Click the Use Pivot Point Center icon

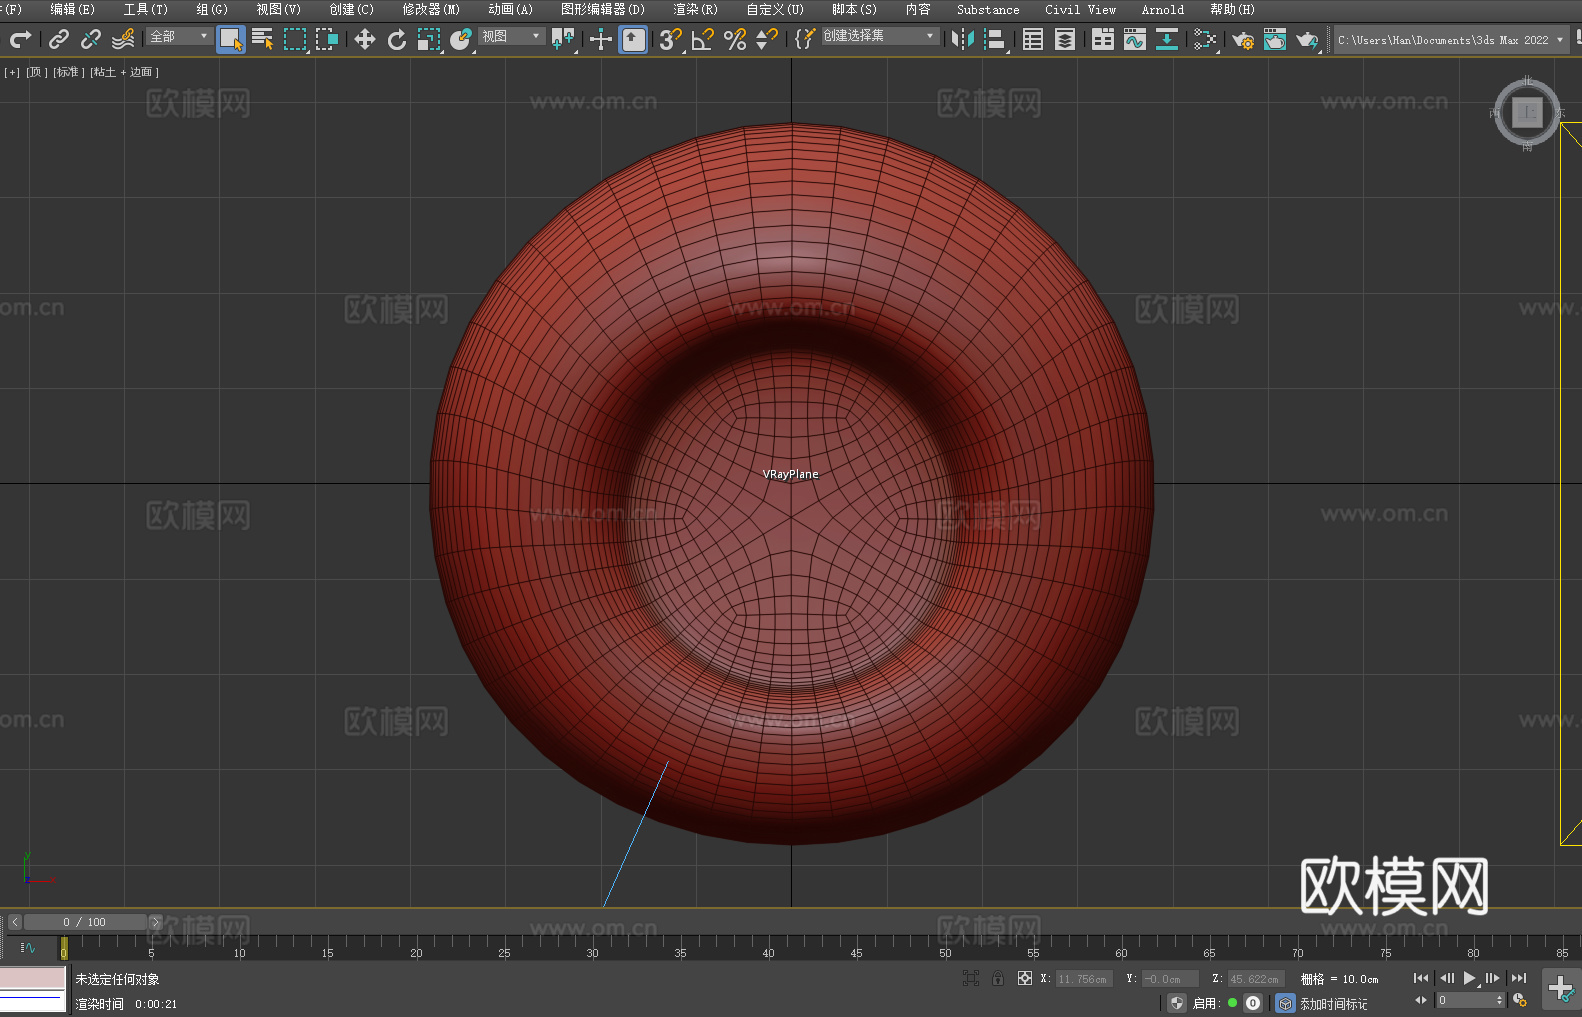pyautogui.click(x=563, y=39)
